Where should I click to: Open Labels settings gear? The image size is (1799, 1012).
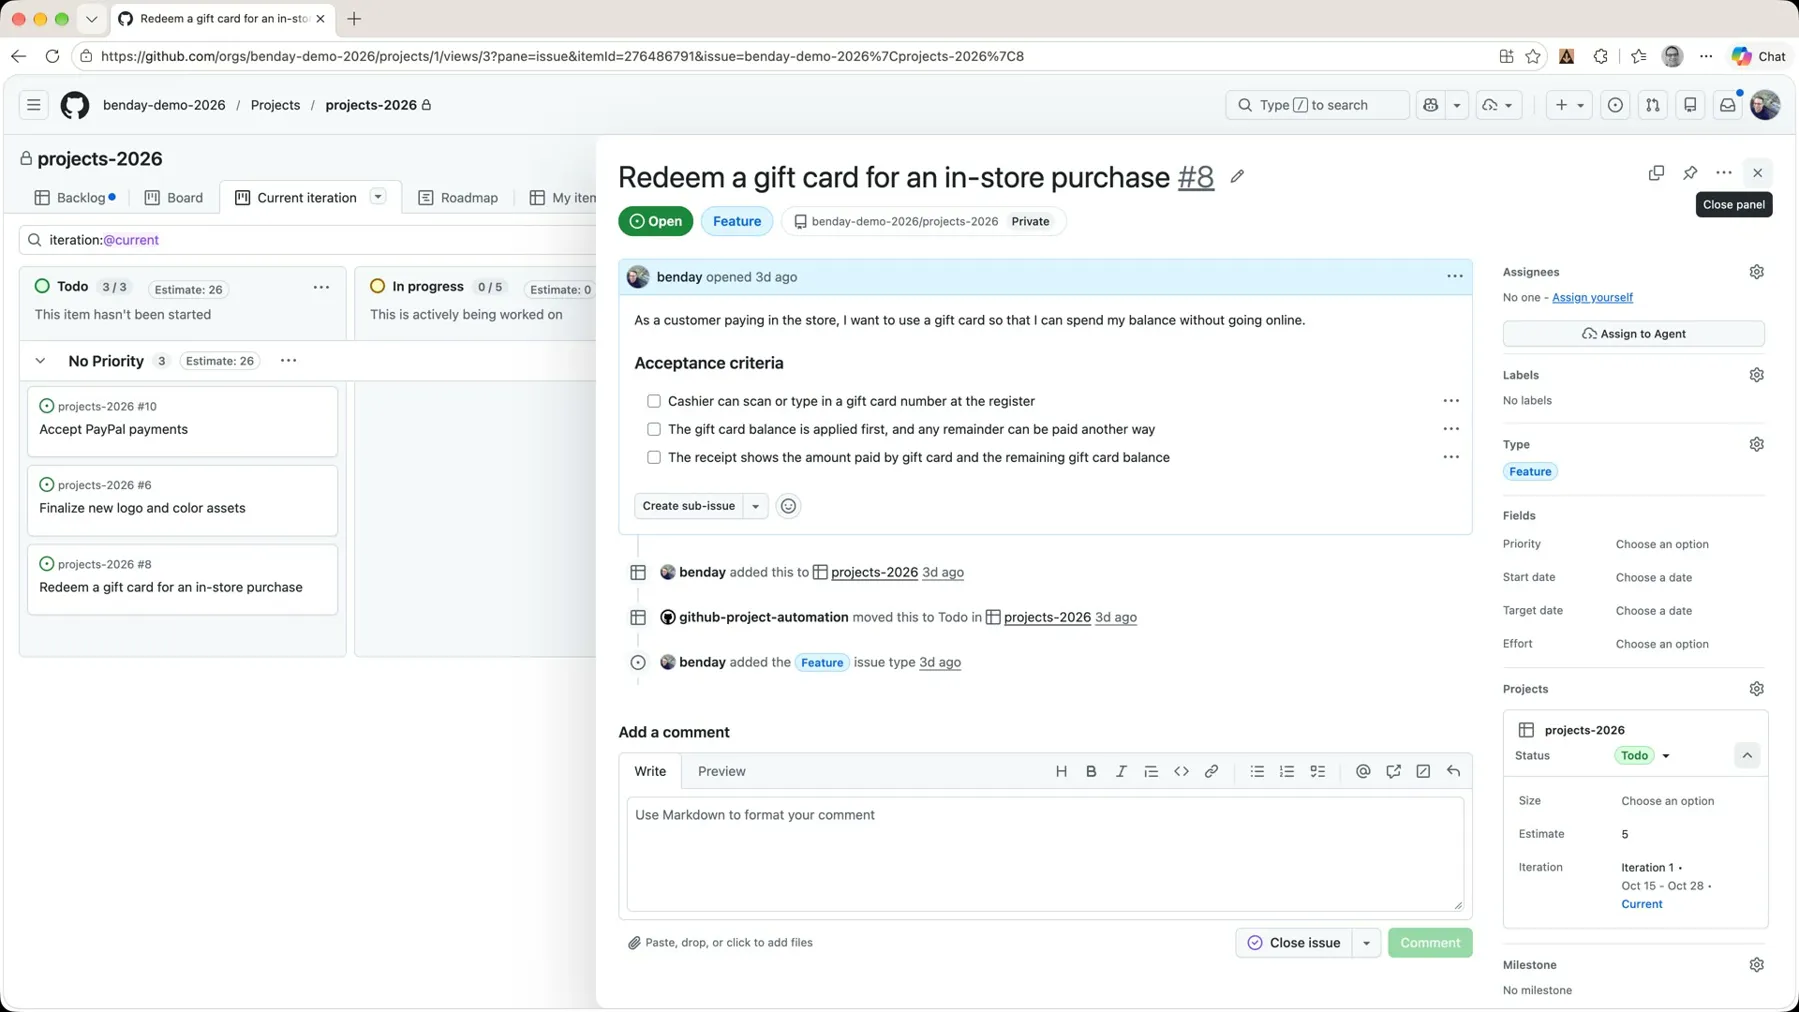point(1757,375)
